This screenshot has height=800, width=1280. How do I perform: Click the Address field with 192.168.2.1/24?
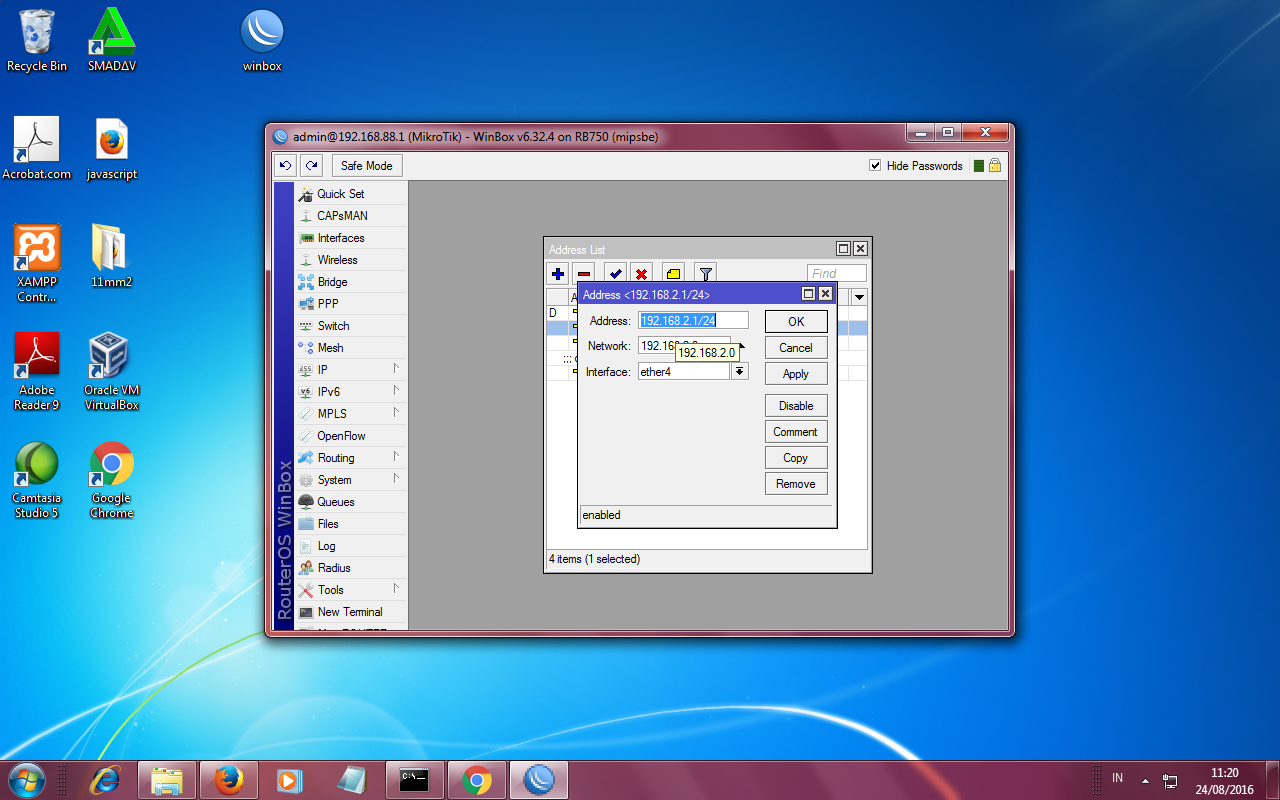tap(694, 320)
